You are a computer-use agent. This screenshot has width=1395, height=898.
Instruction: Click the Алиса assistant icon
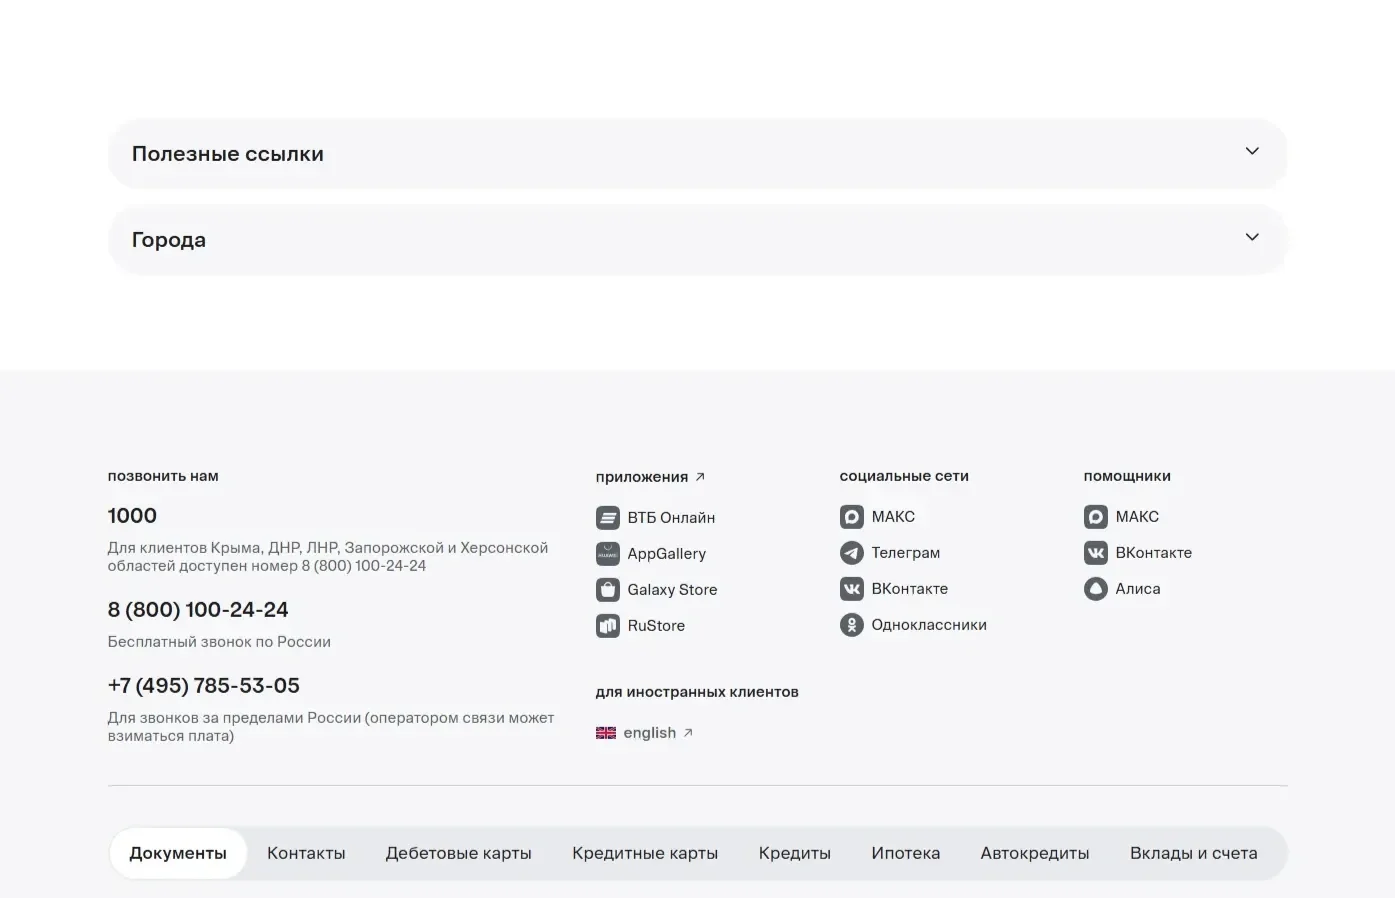pos(1096,589)
